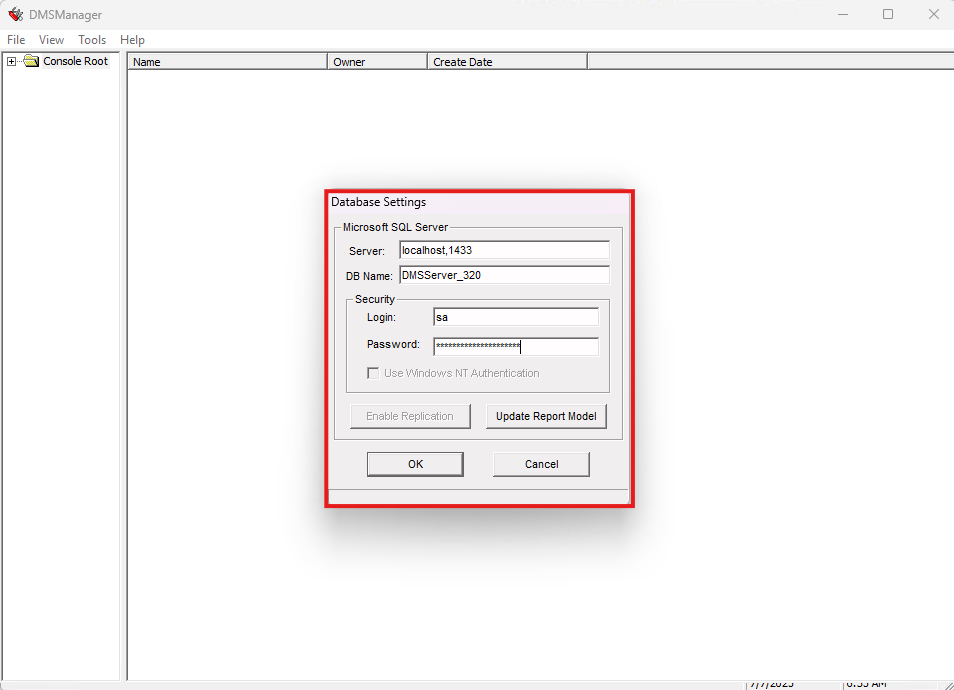This screenshot has height=690, width=954.
Task: Open the Help menu
Action: tap(132, 40)
